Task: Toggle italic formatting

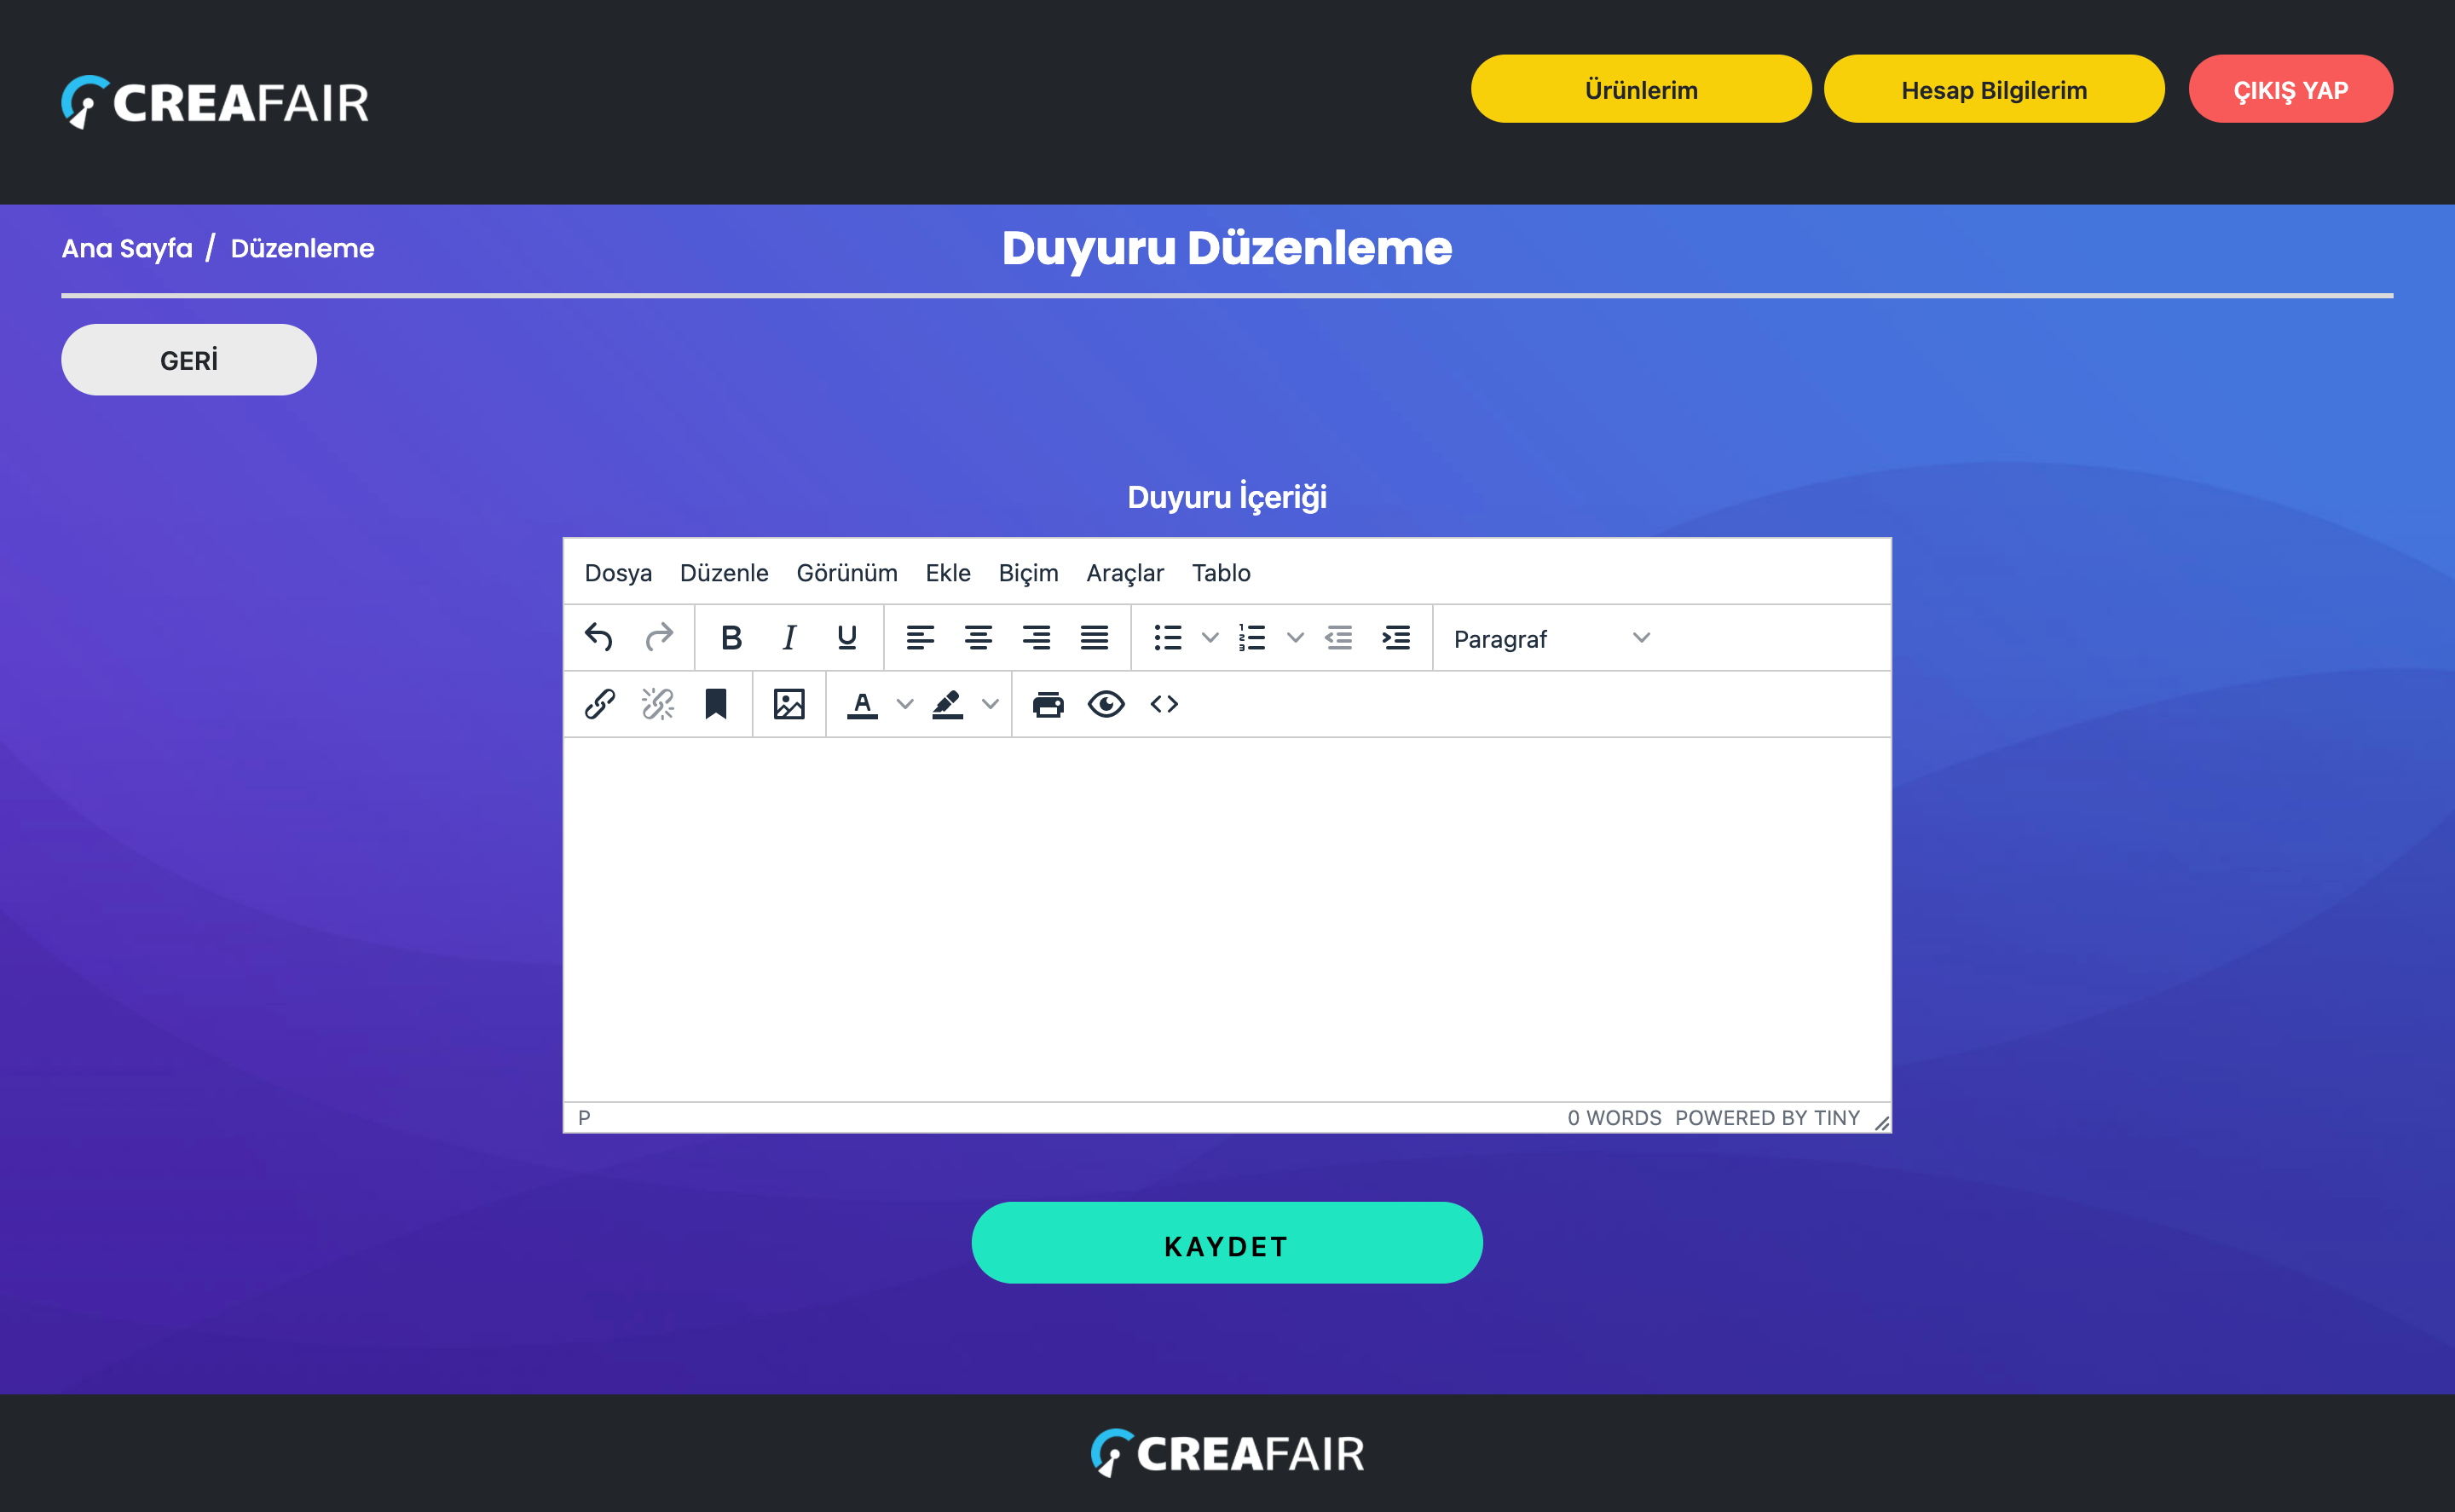Action: click(x=789, y=637)
